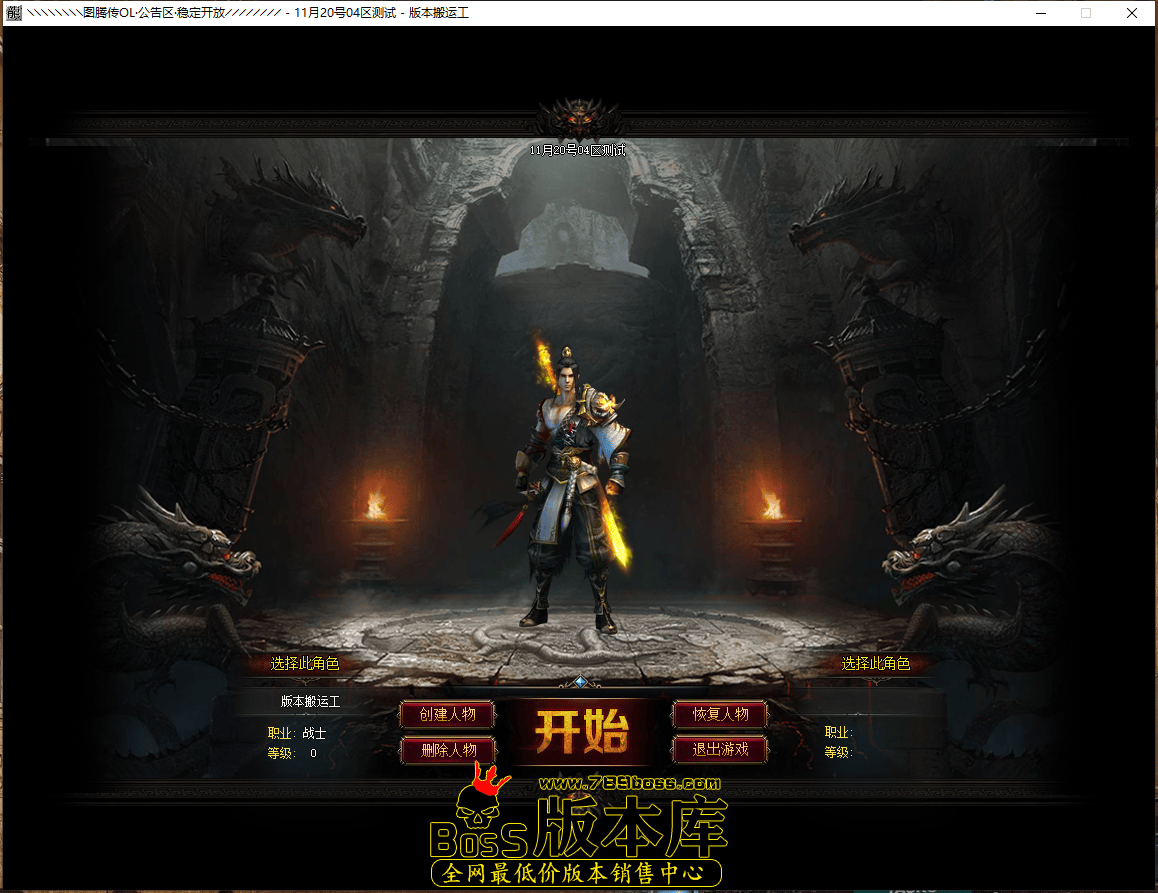
Task: Click the blue gem ornament above 开始
Action: click(580, 681)
